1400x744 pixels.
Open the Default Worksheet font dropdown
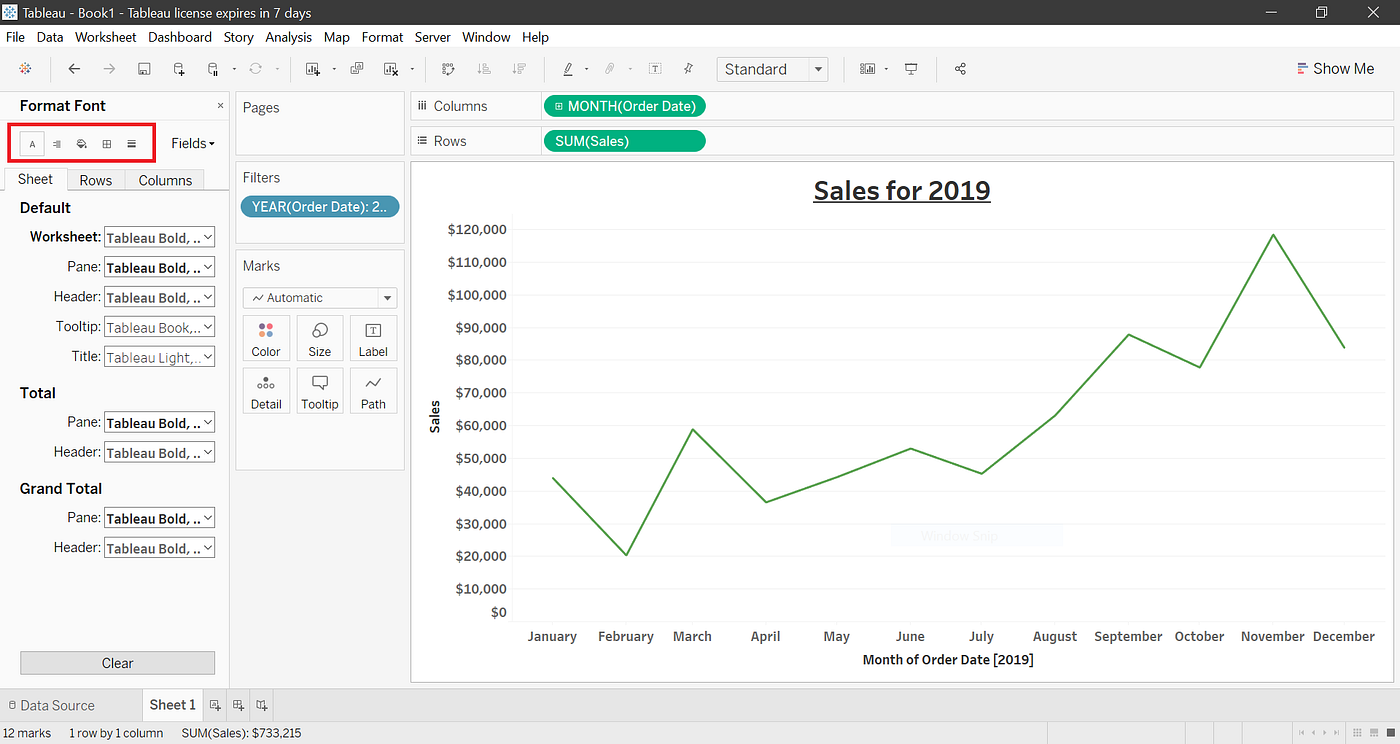click(x=159, y=237)
